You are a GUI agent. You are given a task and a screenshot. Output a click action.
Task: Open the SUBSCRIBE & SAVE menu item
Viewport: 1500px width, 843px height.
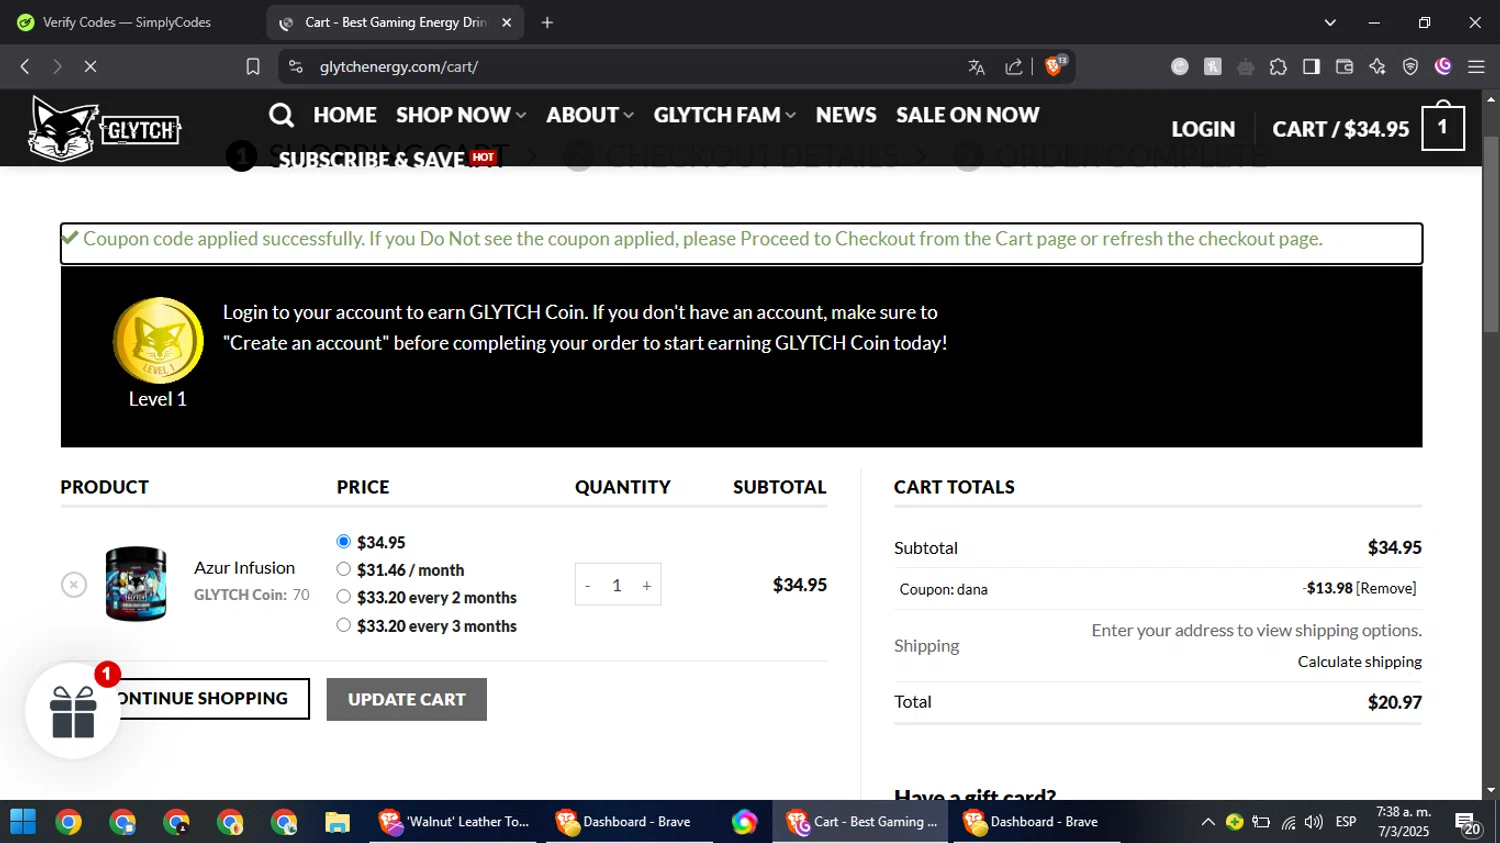(371, 160)
